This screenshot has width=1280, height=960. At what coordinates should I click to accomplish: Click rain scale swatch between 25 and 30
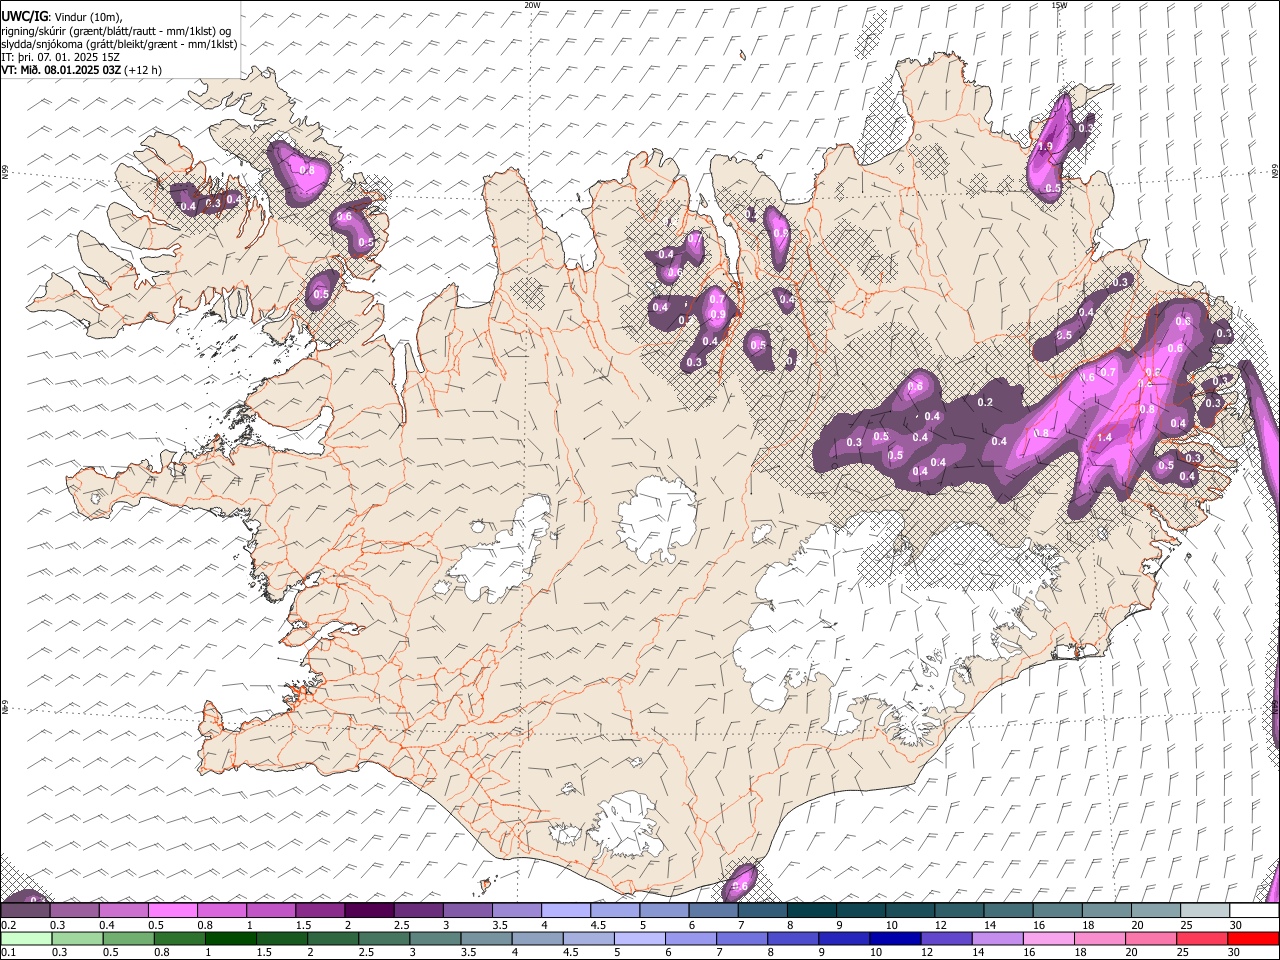pos(1203,938)
